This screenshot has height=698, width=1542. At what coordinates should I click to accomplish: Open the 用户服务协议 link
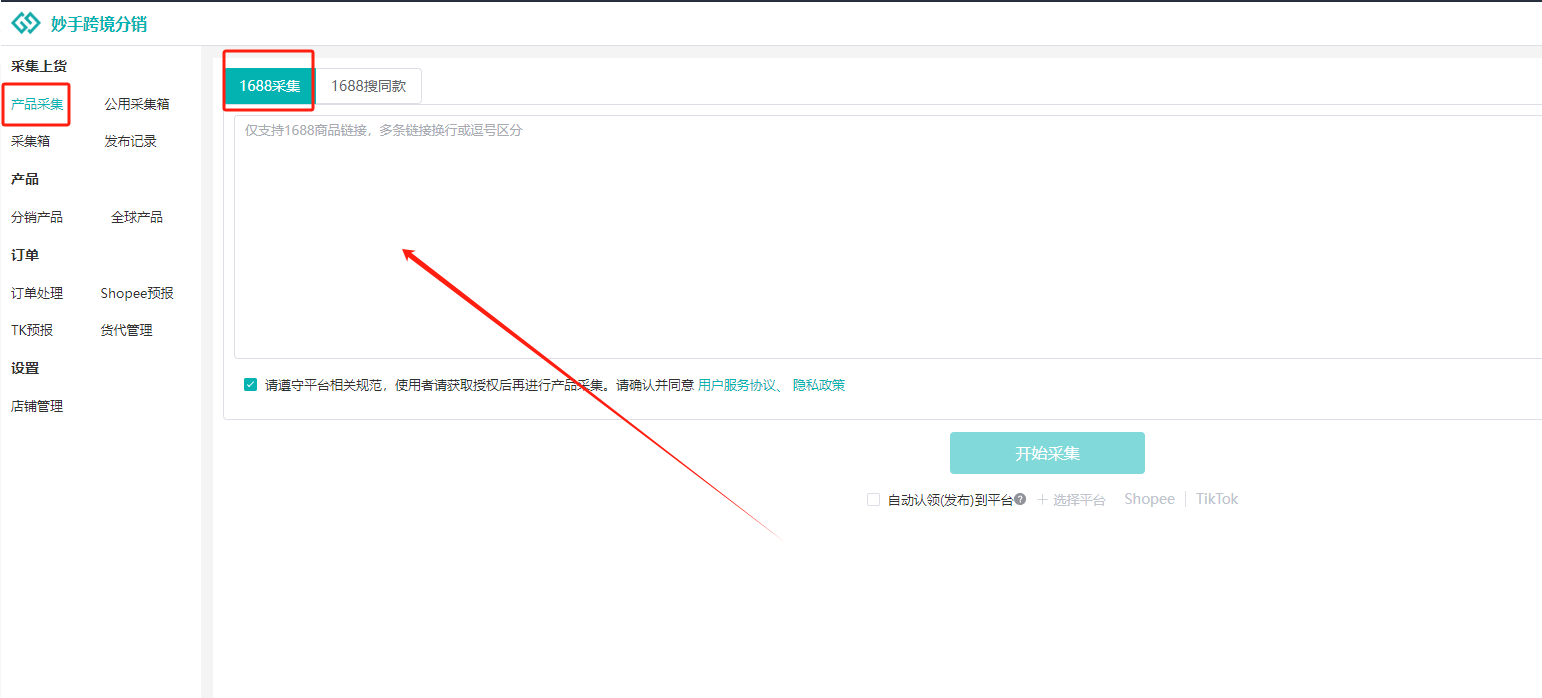click(737, 385)
